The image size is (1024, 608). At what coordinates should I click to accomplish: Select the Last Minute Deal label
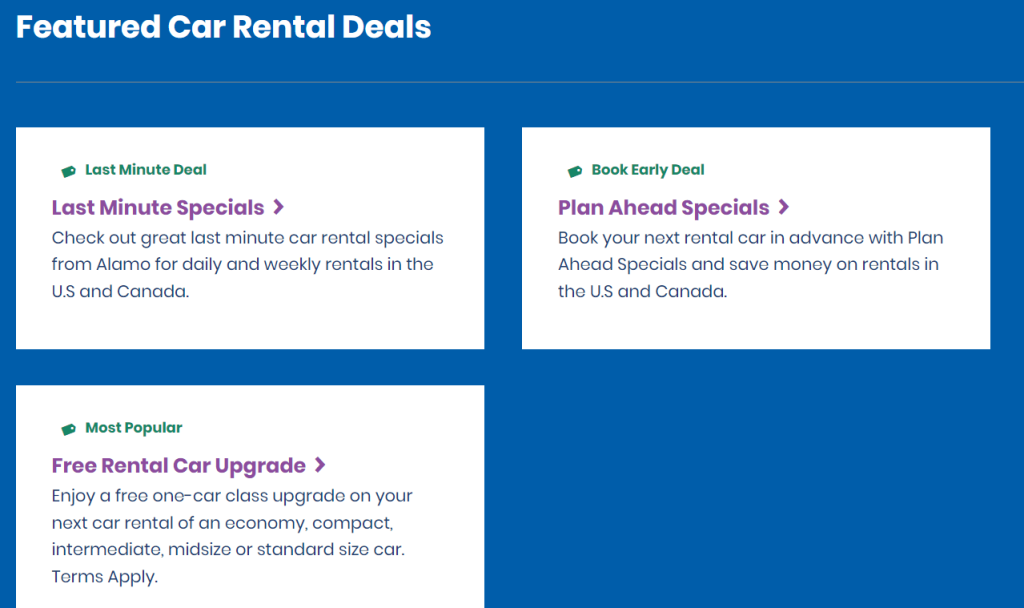point(146,170)
